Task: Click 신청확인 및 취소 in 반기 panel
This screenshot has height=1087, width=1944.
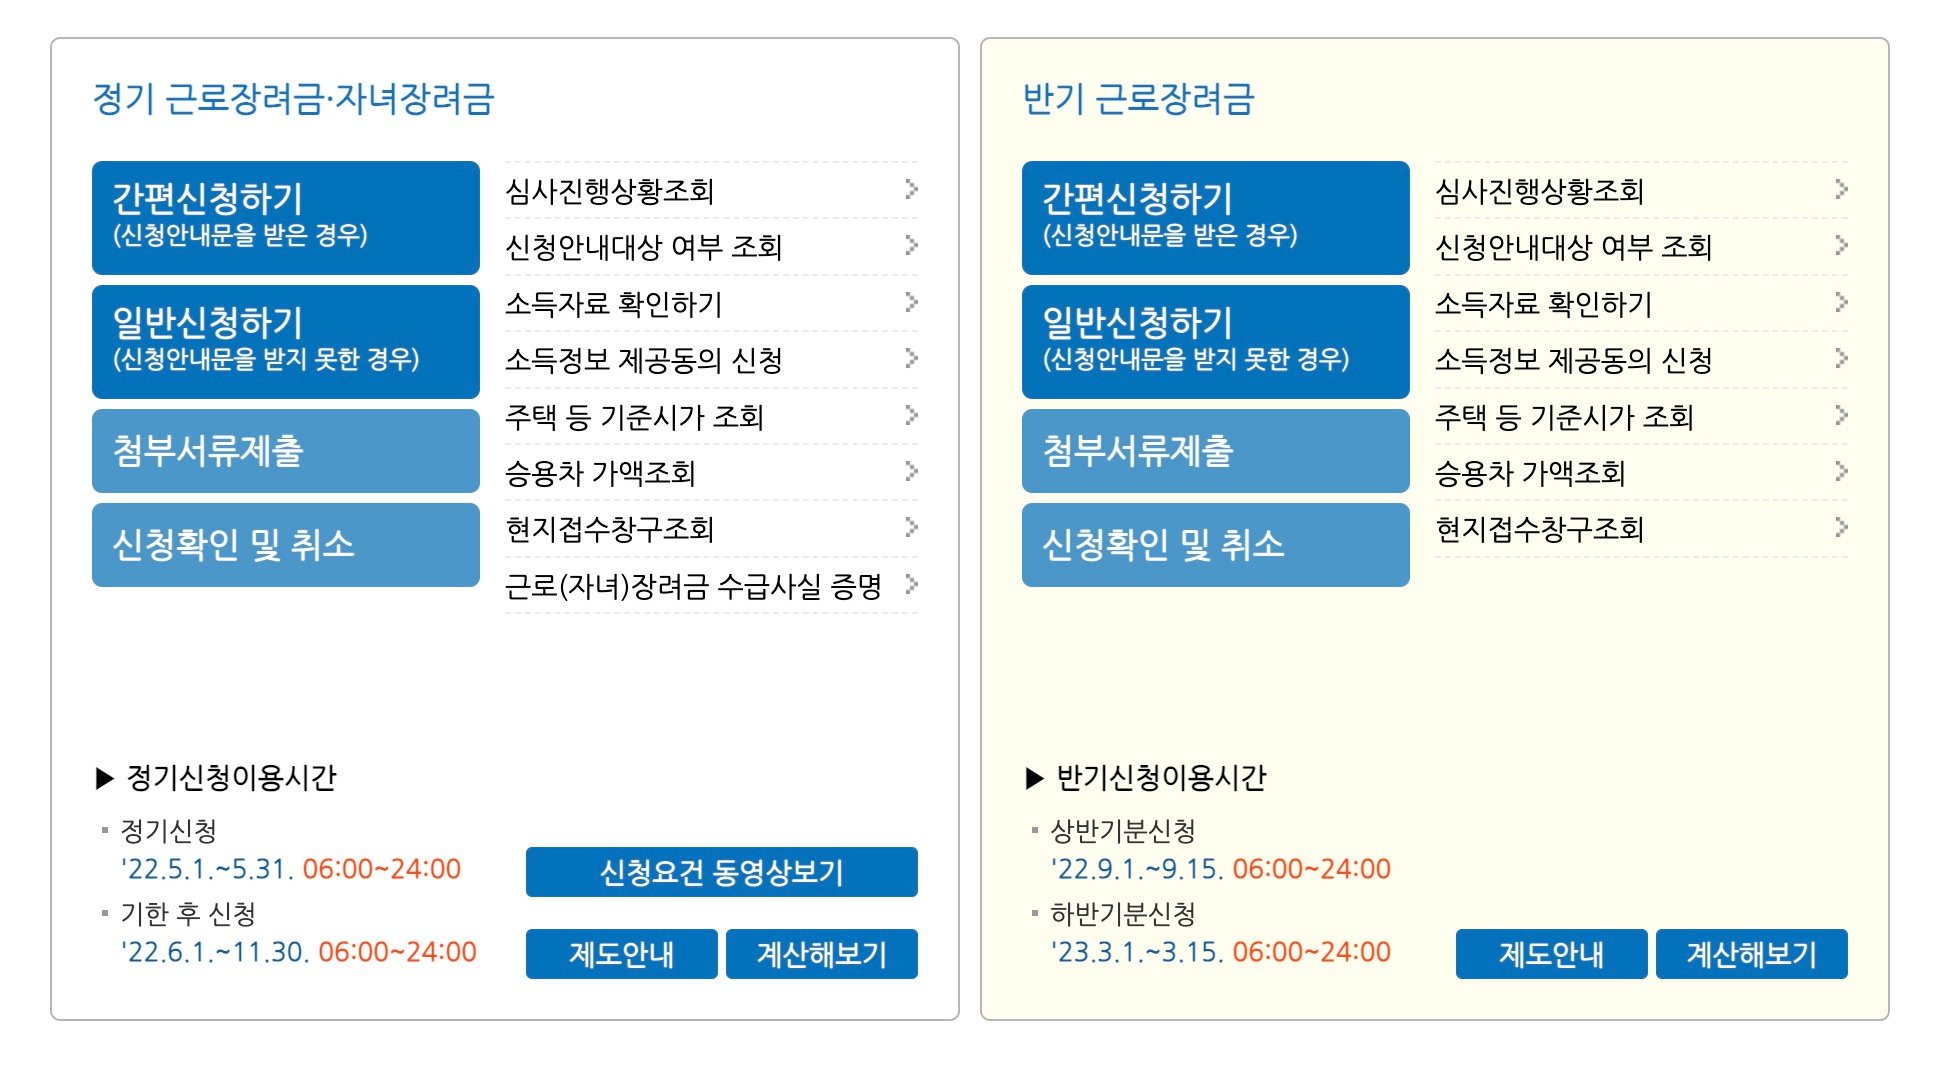Action: click(1216, 545)
